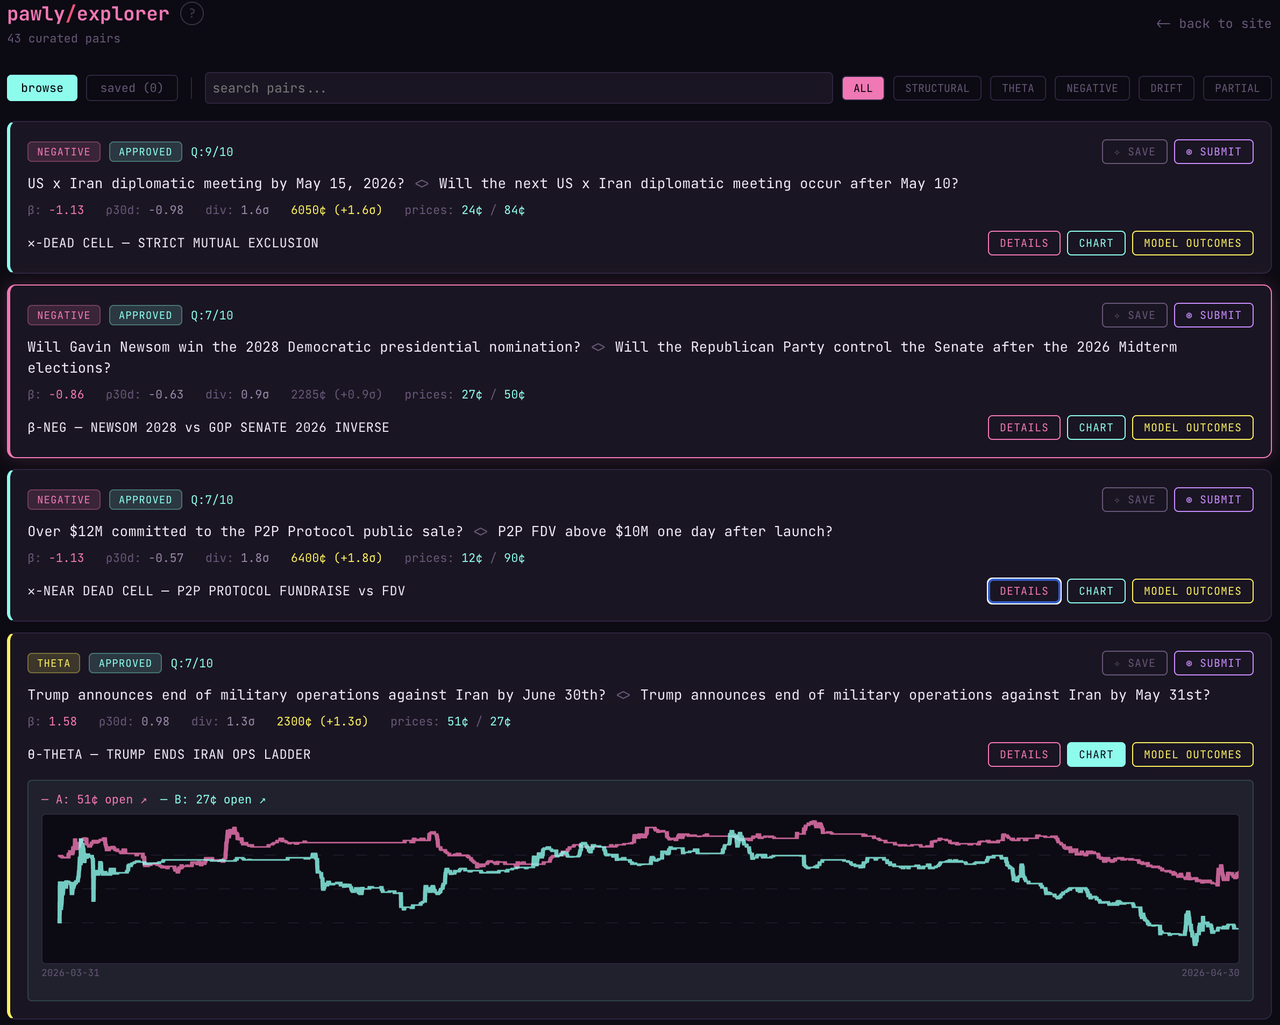1280x1025 pixels.
Task: Click the 6400¢ (+1.8σ) value
Action: click(x=337, y=558)
